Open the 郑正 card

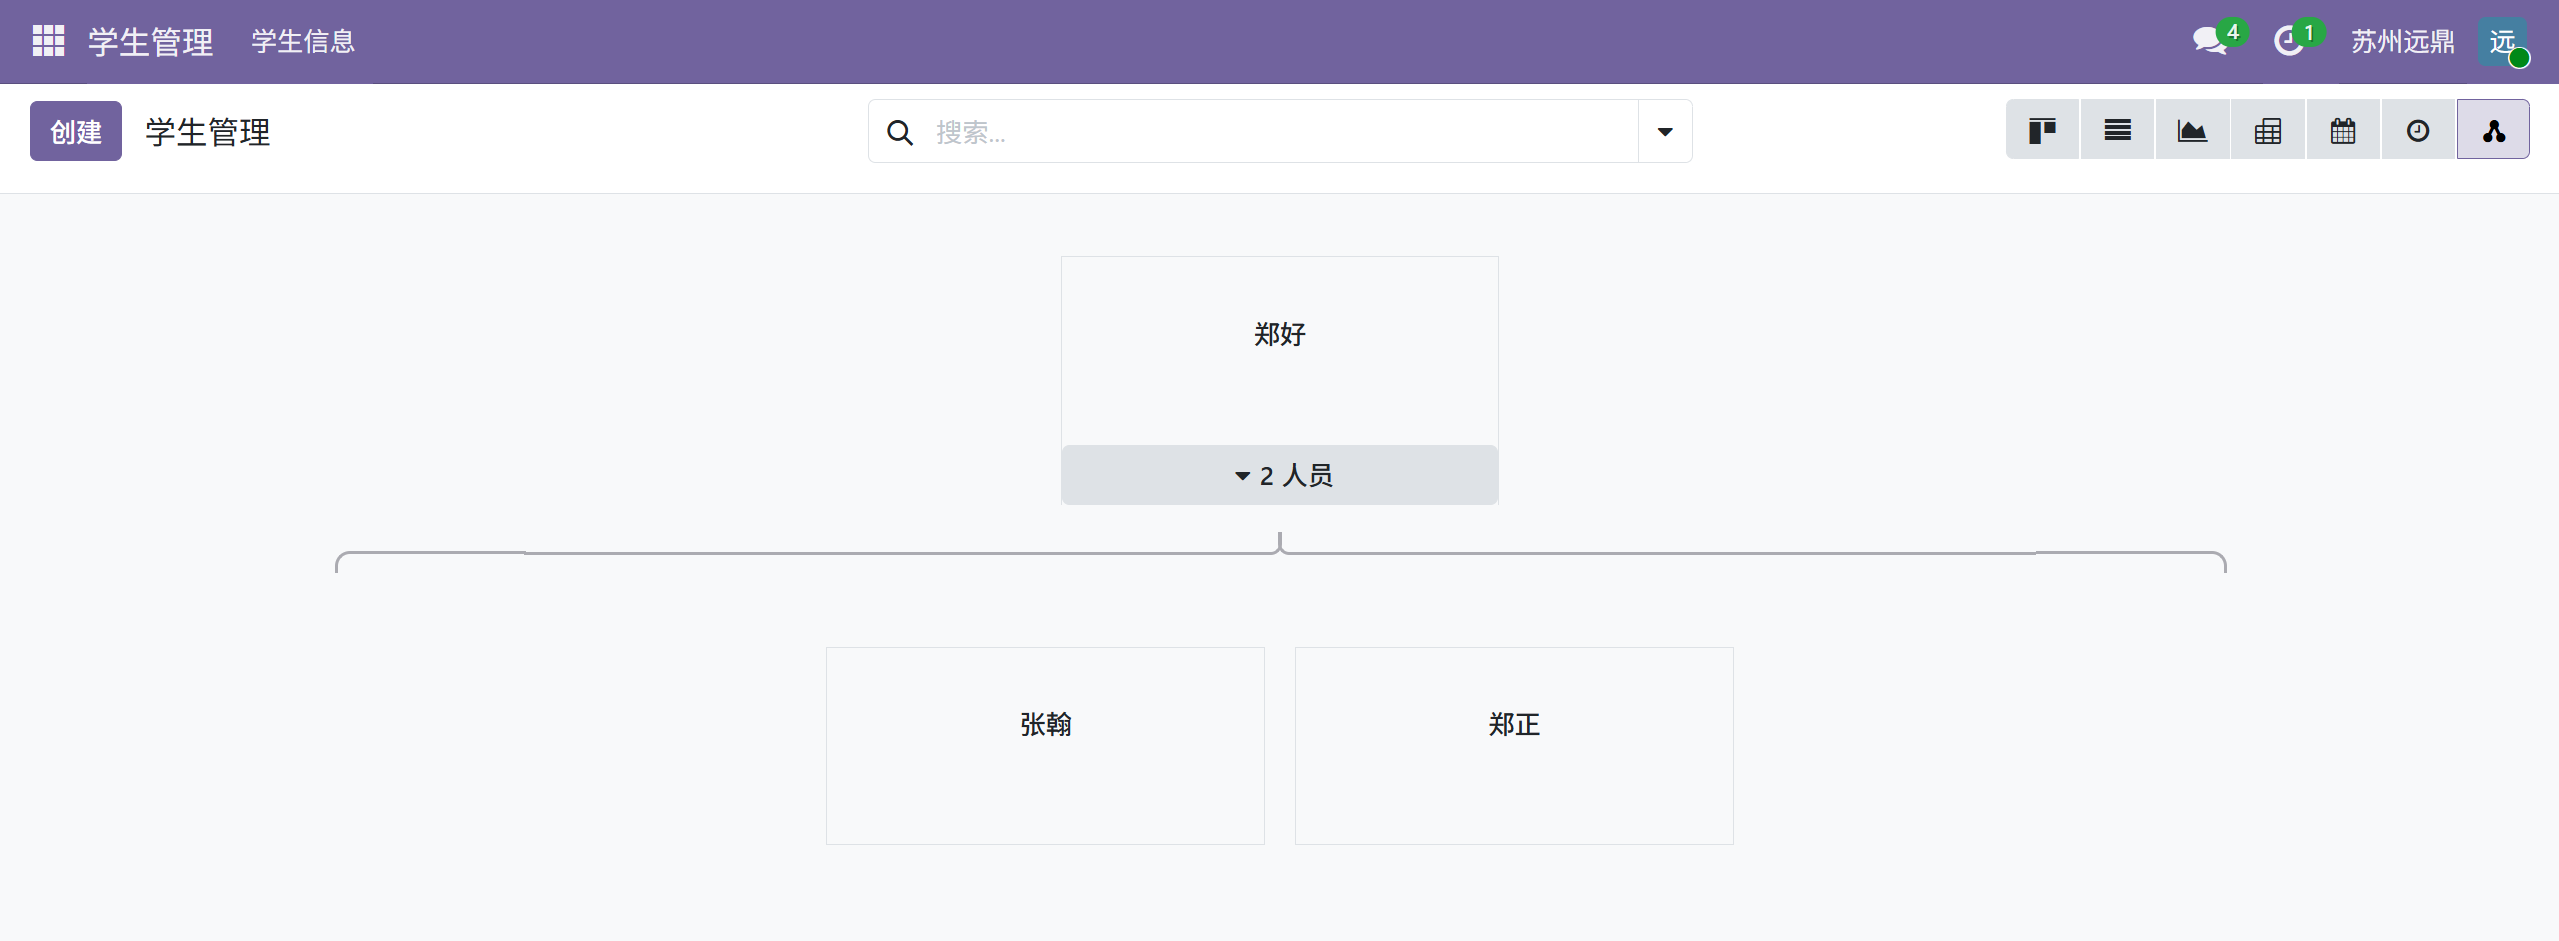[1514, 746]
